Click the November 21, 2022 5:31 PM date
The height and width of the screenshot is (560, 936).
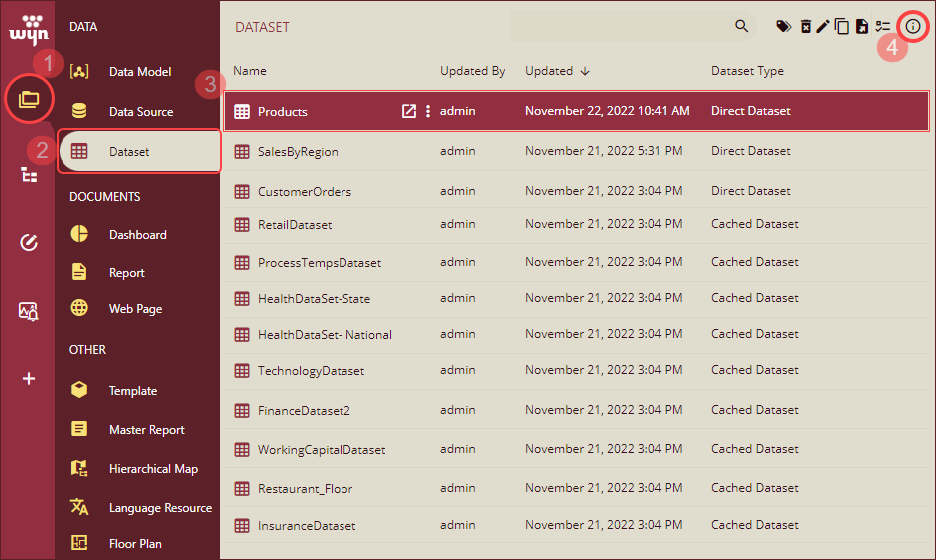point(604,151)
